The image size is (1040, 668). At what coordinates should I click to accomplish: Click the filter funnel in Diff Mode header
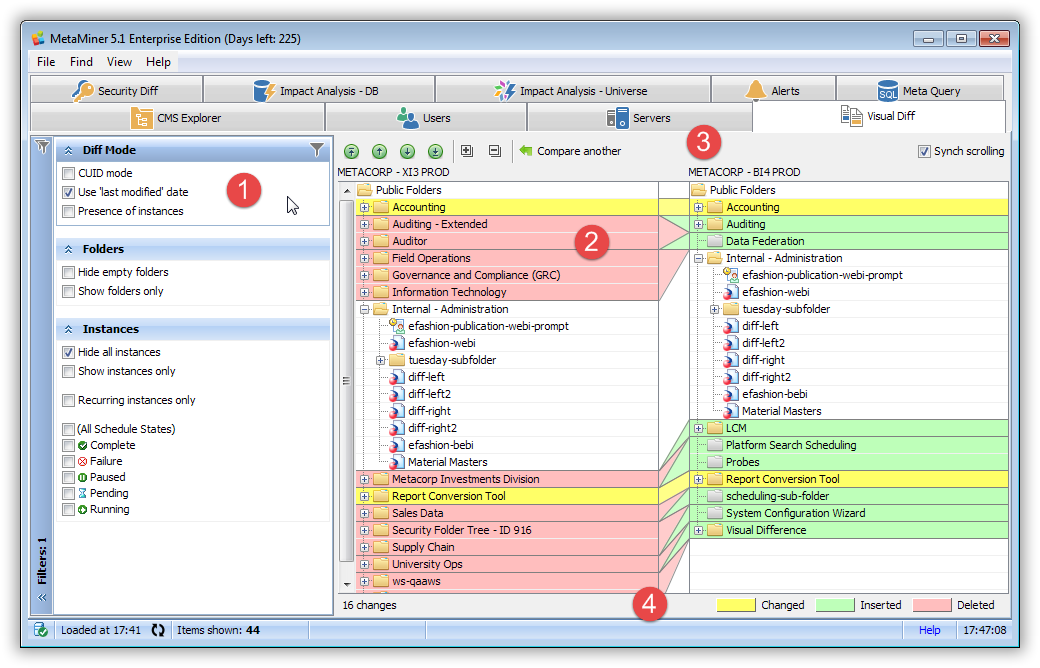tap(317, 150)
